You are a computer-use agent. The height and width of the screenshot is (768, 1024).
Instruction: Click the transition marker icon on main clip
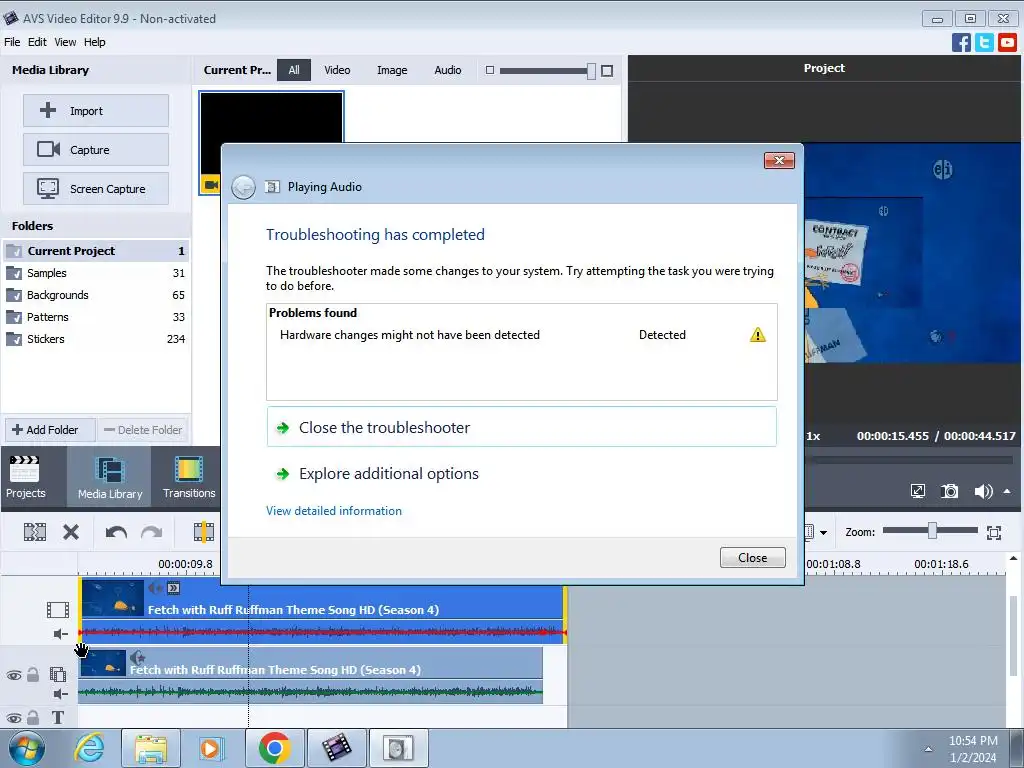(x=173, y=588)
